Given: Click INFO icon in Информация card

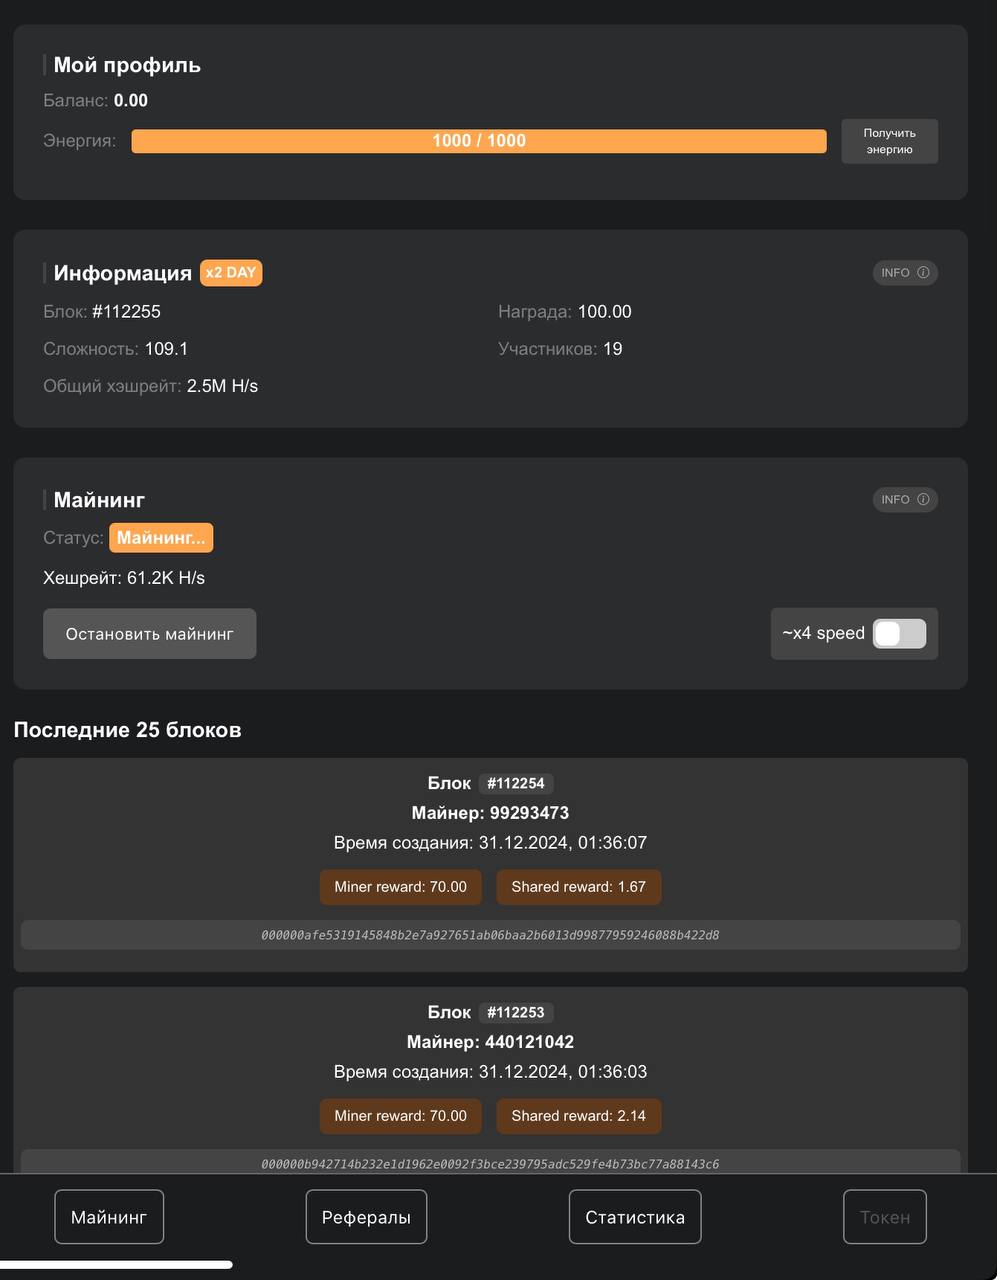Looking at the screenshot, I should point(905,273).
